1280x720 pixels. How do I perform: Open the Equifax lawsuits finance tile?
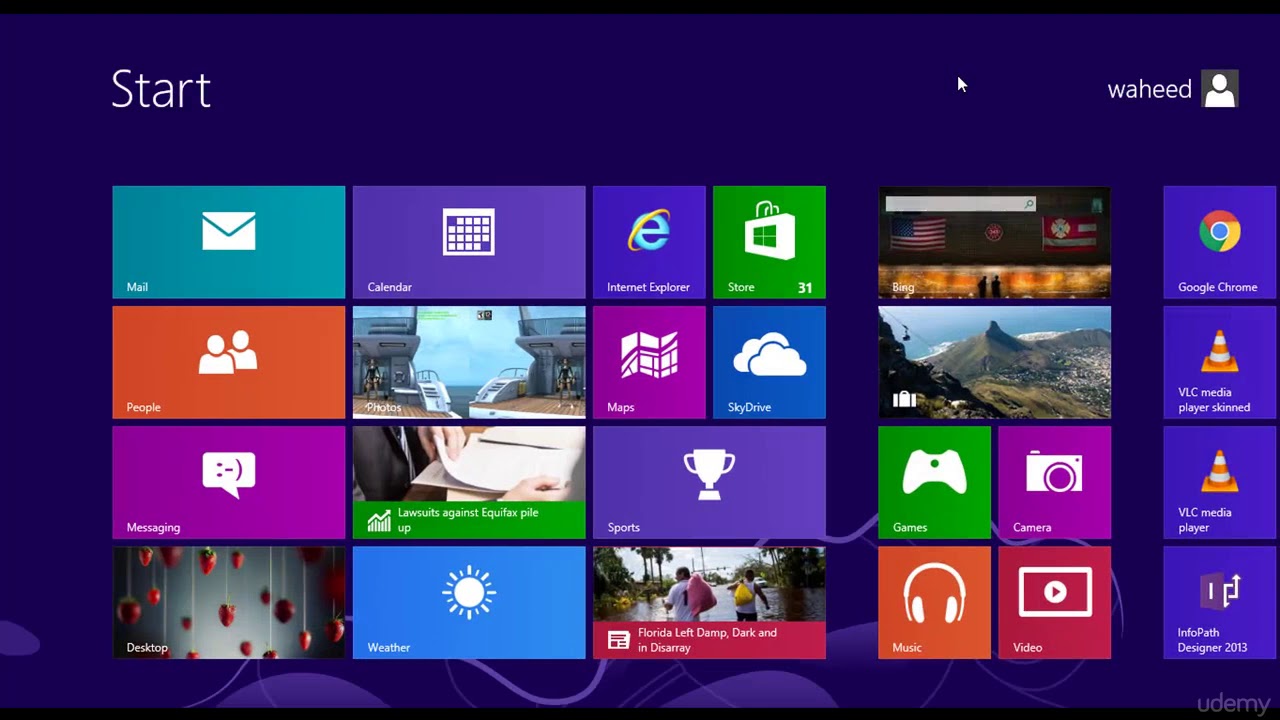tap(469, 482)
